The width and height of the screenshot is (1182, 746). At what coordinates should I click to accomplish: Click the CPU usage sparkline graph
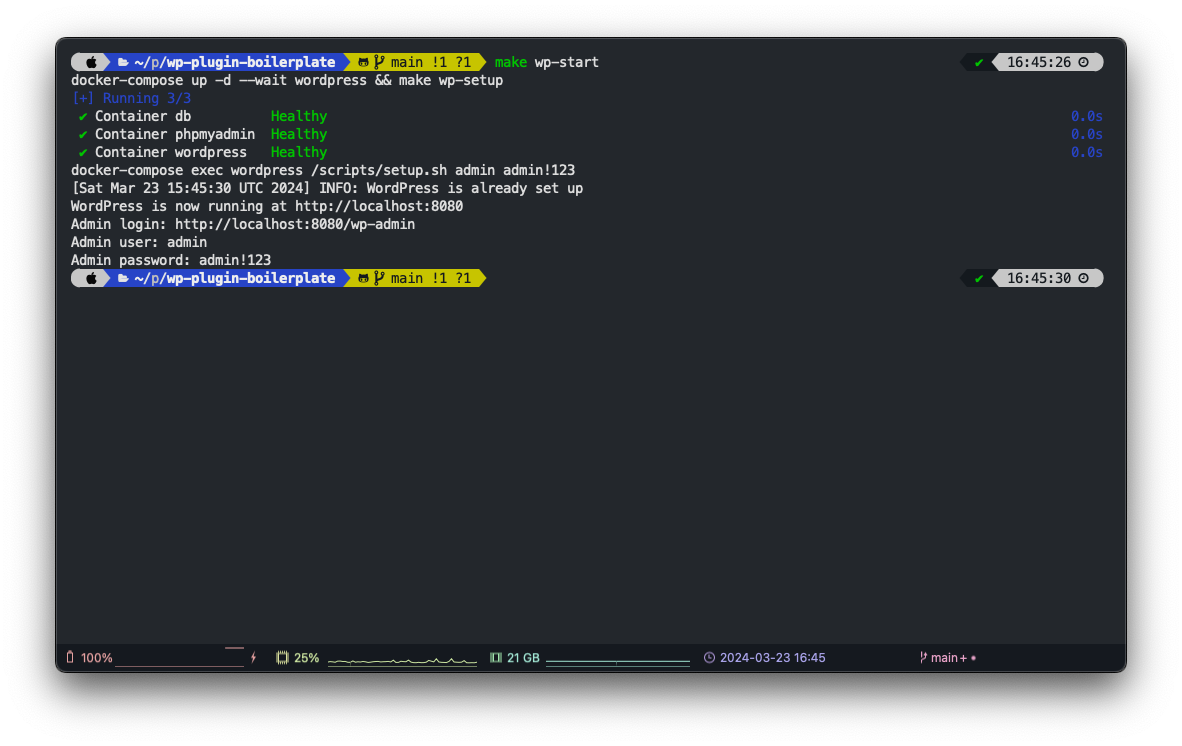click(x=403, y=661)
